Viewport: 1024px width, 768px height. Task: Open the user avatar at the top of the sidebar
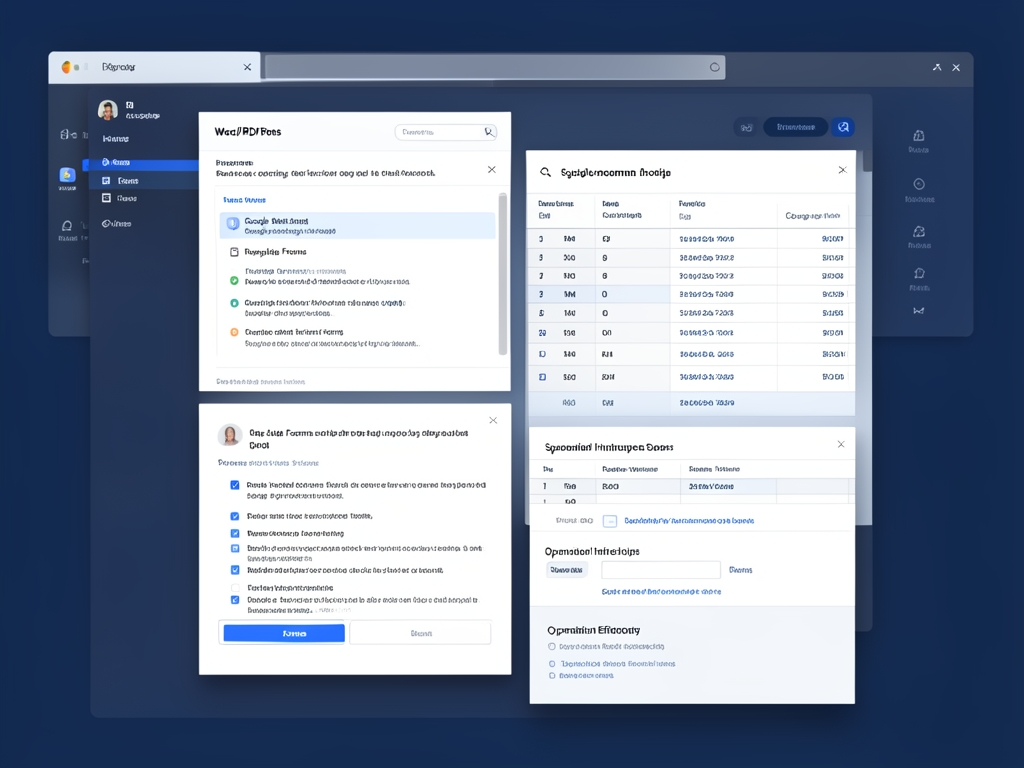tap(108, 110)
